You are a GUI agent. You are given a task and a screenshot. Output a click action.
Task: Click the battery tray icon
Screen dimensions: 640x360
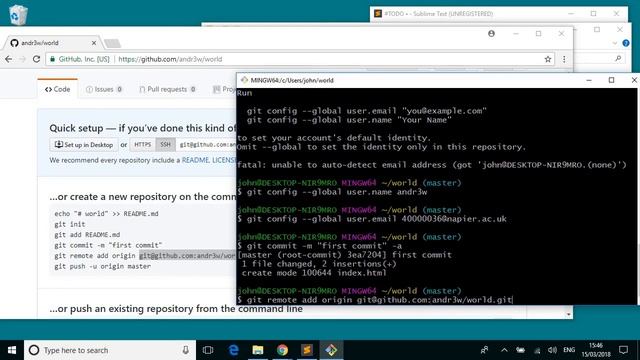pos(520,350)
